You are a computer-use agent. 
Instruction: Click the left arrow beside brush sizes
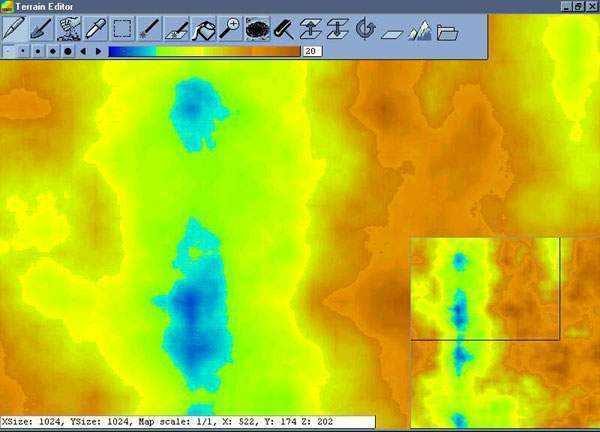click(x=83, y=50)
